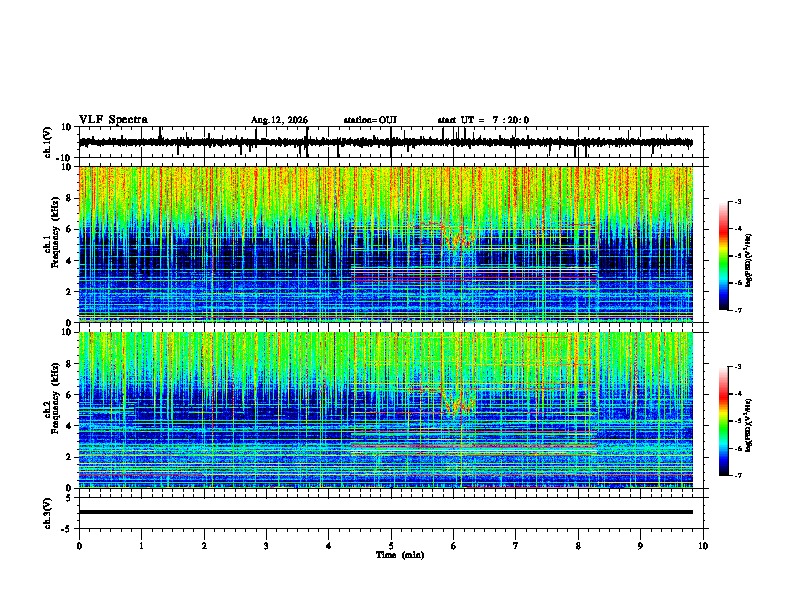The width and height of the screenshot is (792, 612).
Task: Click the time-axis tick label "9"
Action: (640, 546)
